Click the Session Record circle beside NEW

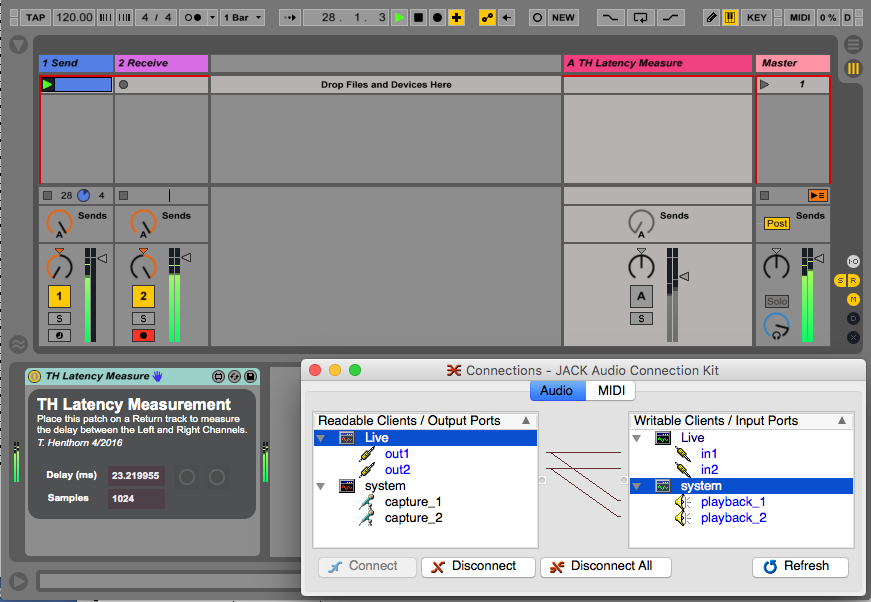click(x=537, y=18)
